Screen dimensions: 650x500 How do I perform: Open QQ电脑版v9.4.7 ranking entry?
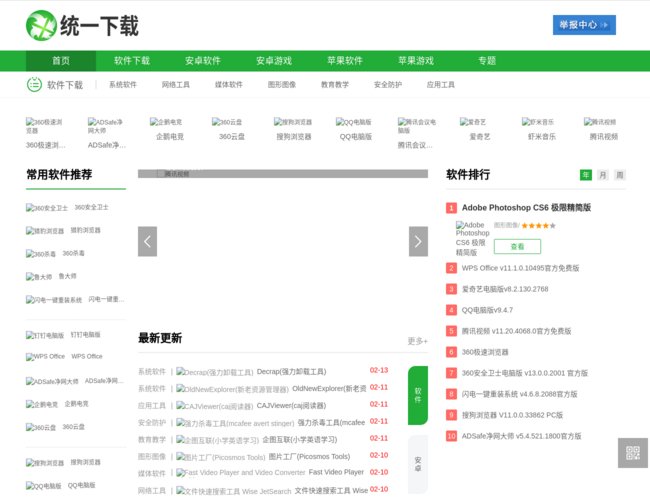coord(487,310)
